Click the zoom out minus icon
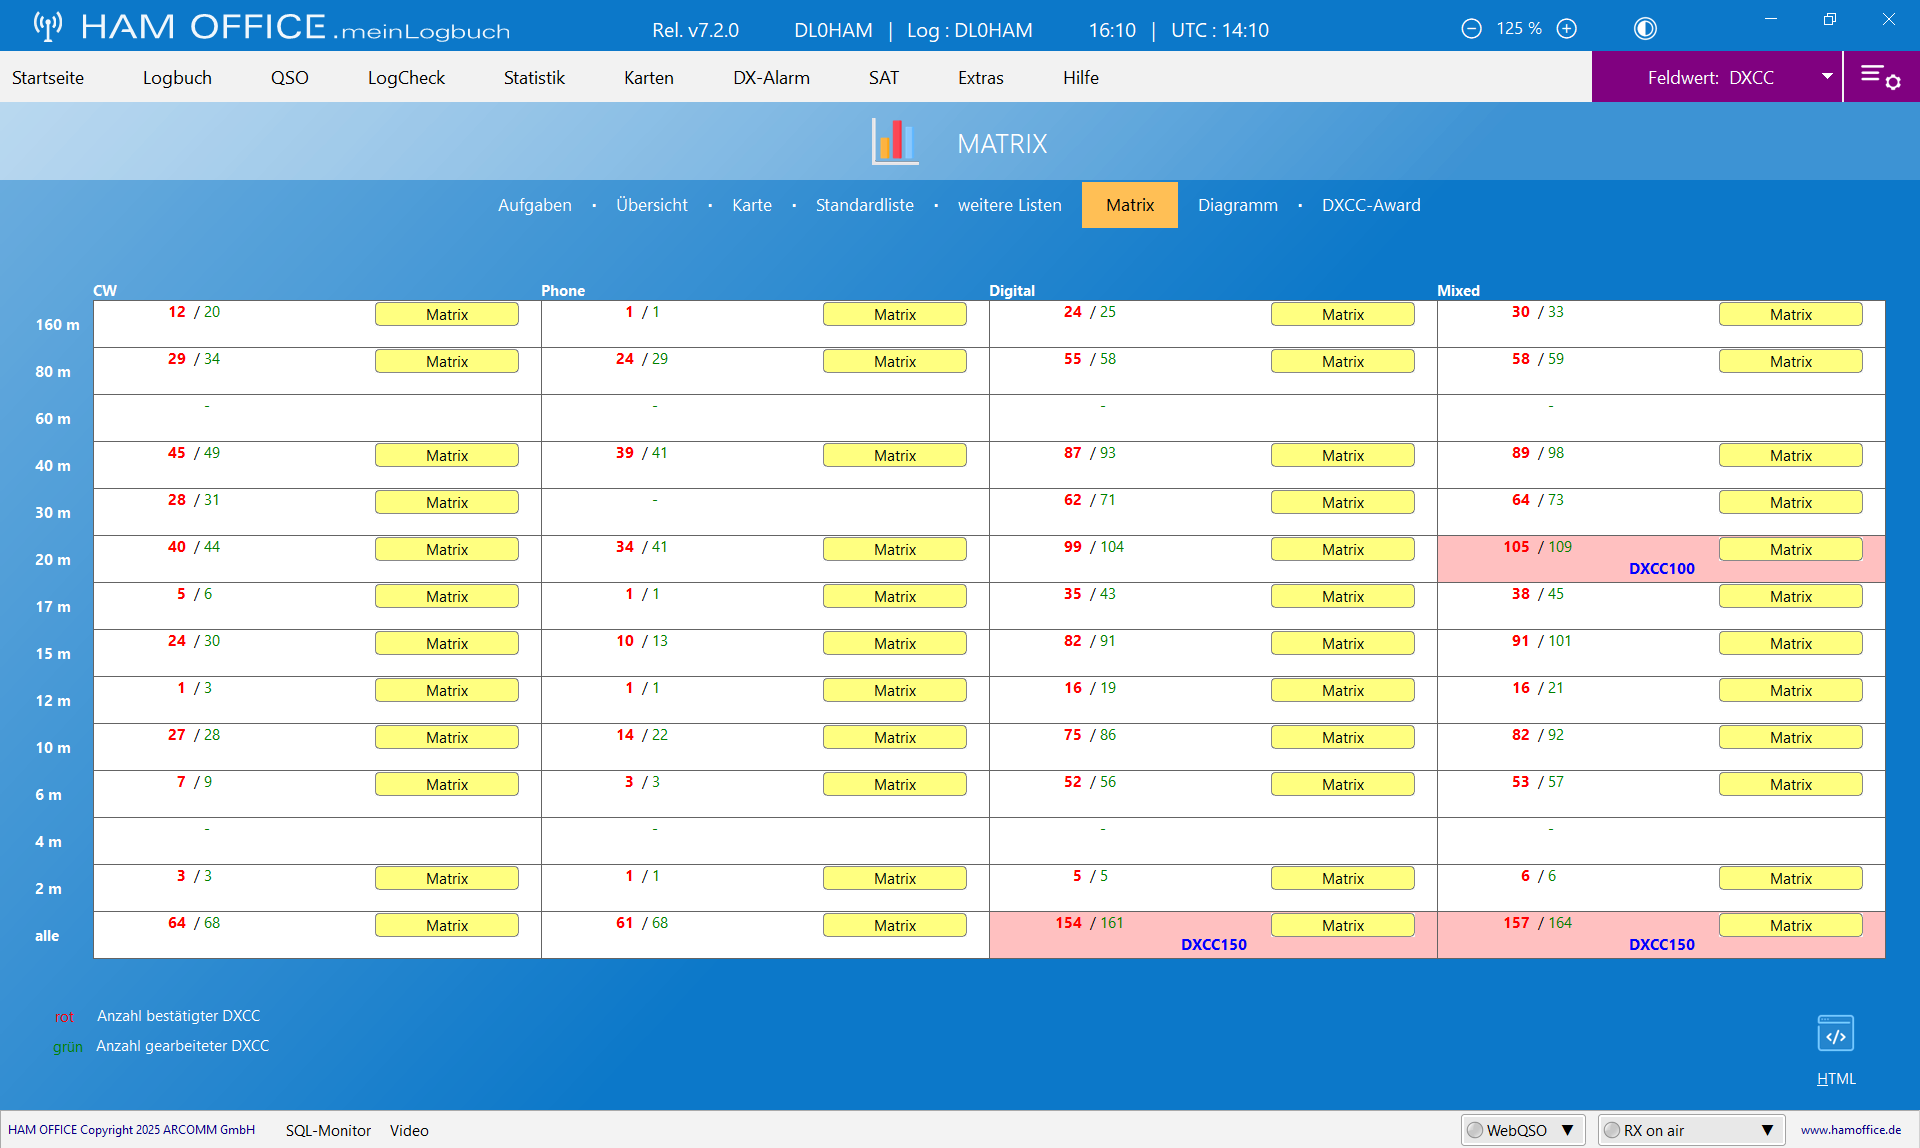This screenshot has height=1148, width=1920. pyautogui.click(x=1471, y=29)
